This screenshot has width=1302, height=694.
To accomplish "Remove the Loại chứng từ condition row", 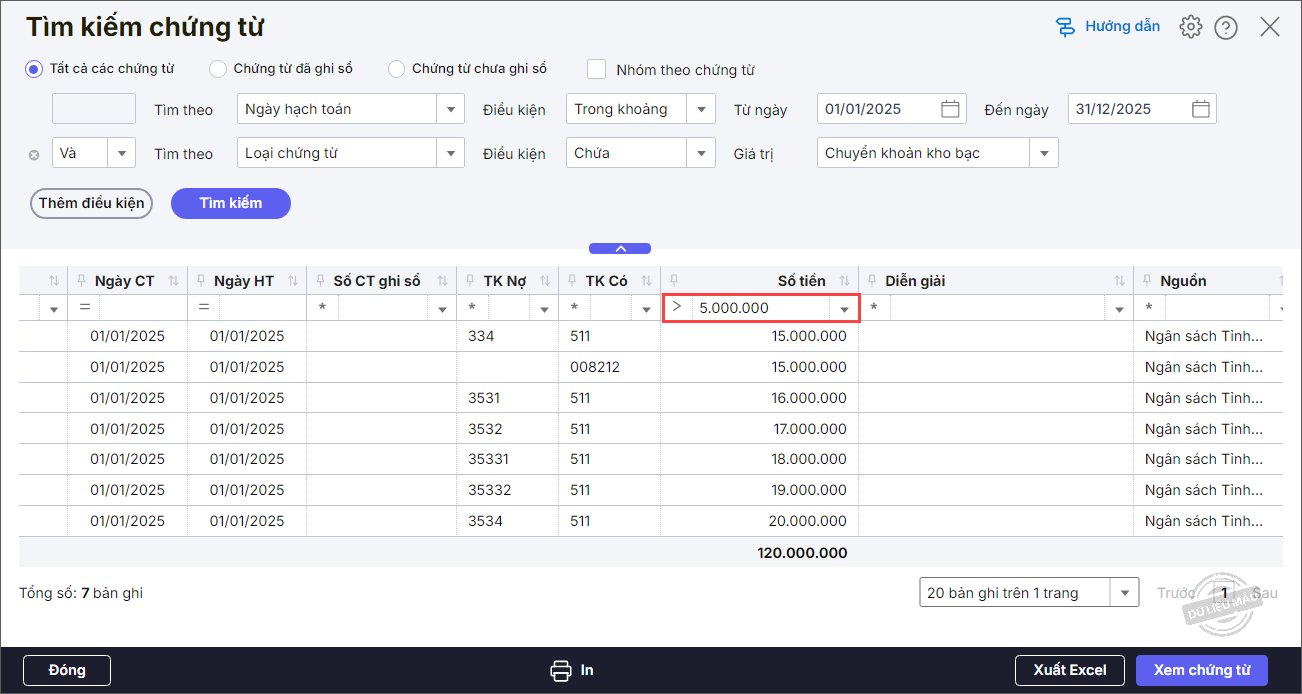I will pos(34,154).
